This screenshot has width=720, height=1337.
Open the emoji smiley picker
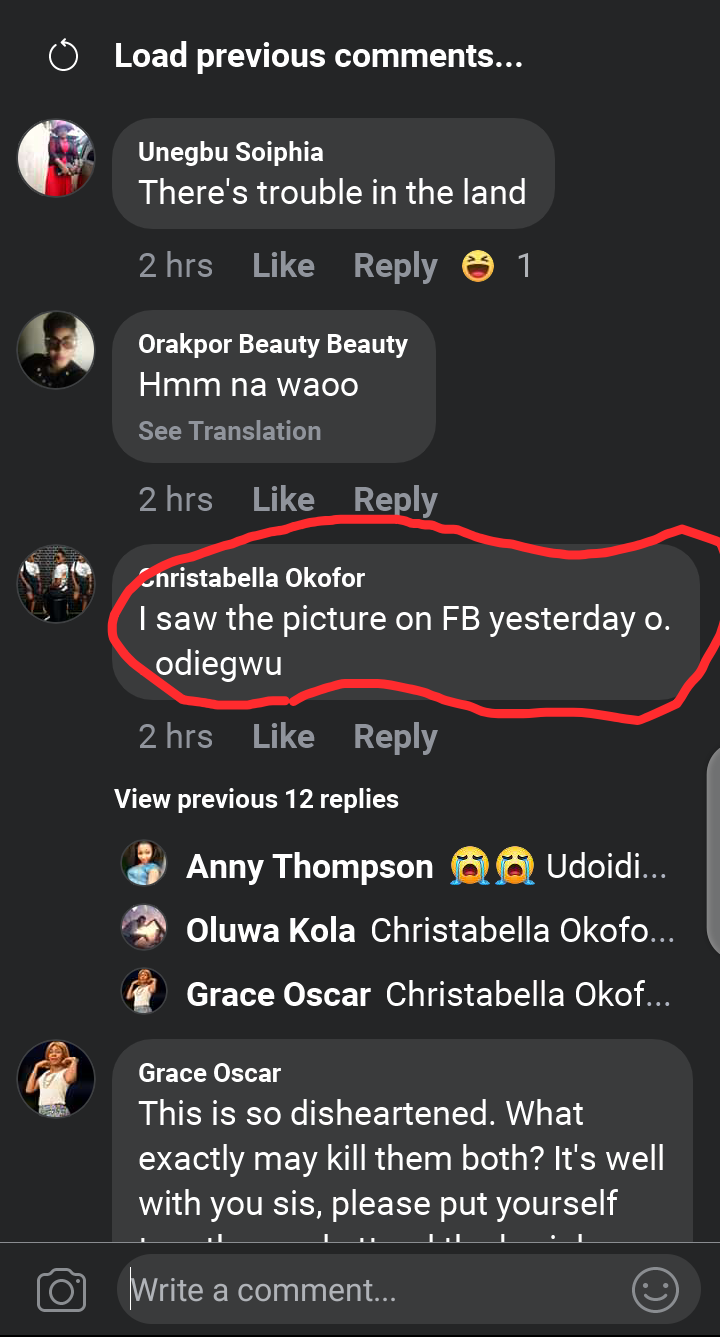point(655,1291)
